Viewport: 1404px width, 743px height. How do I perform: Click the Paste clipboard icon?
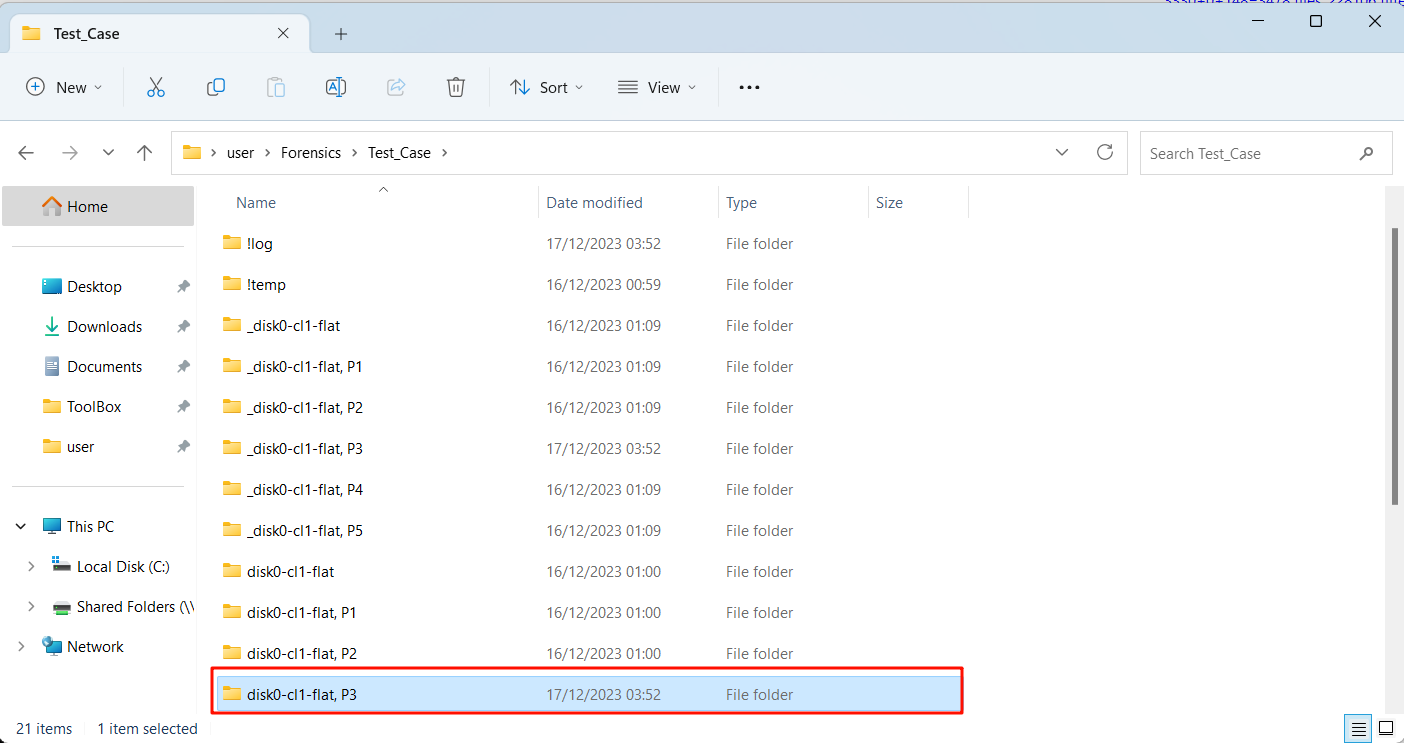[x=276, y=88]
